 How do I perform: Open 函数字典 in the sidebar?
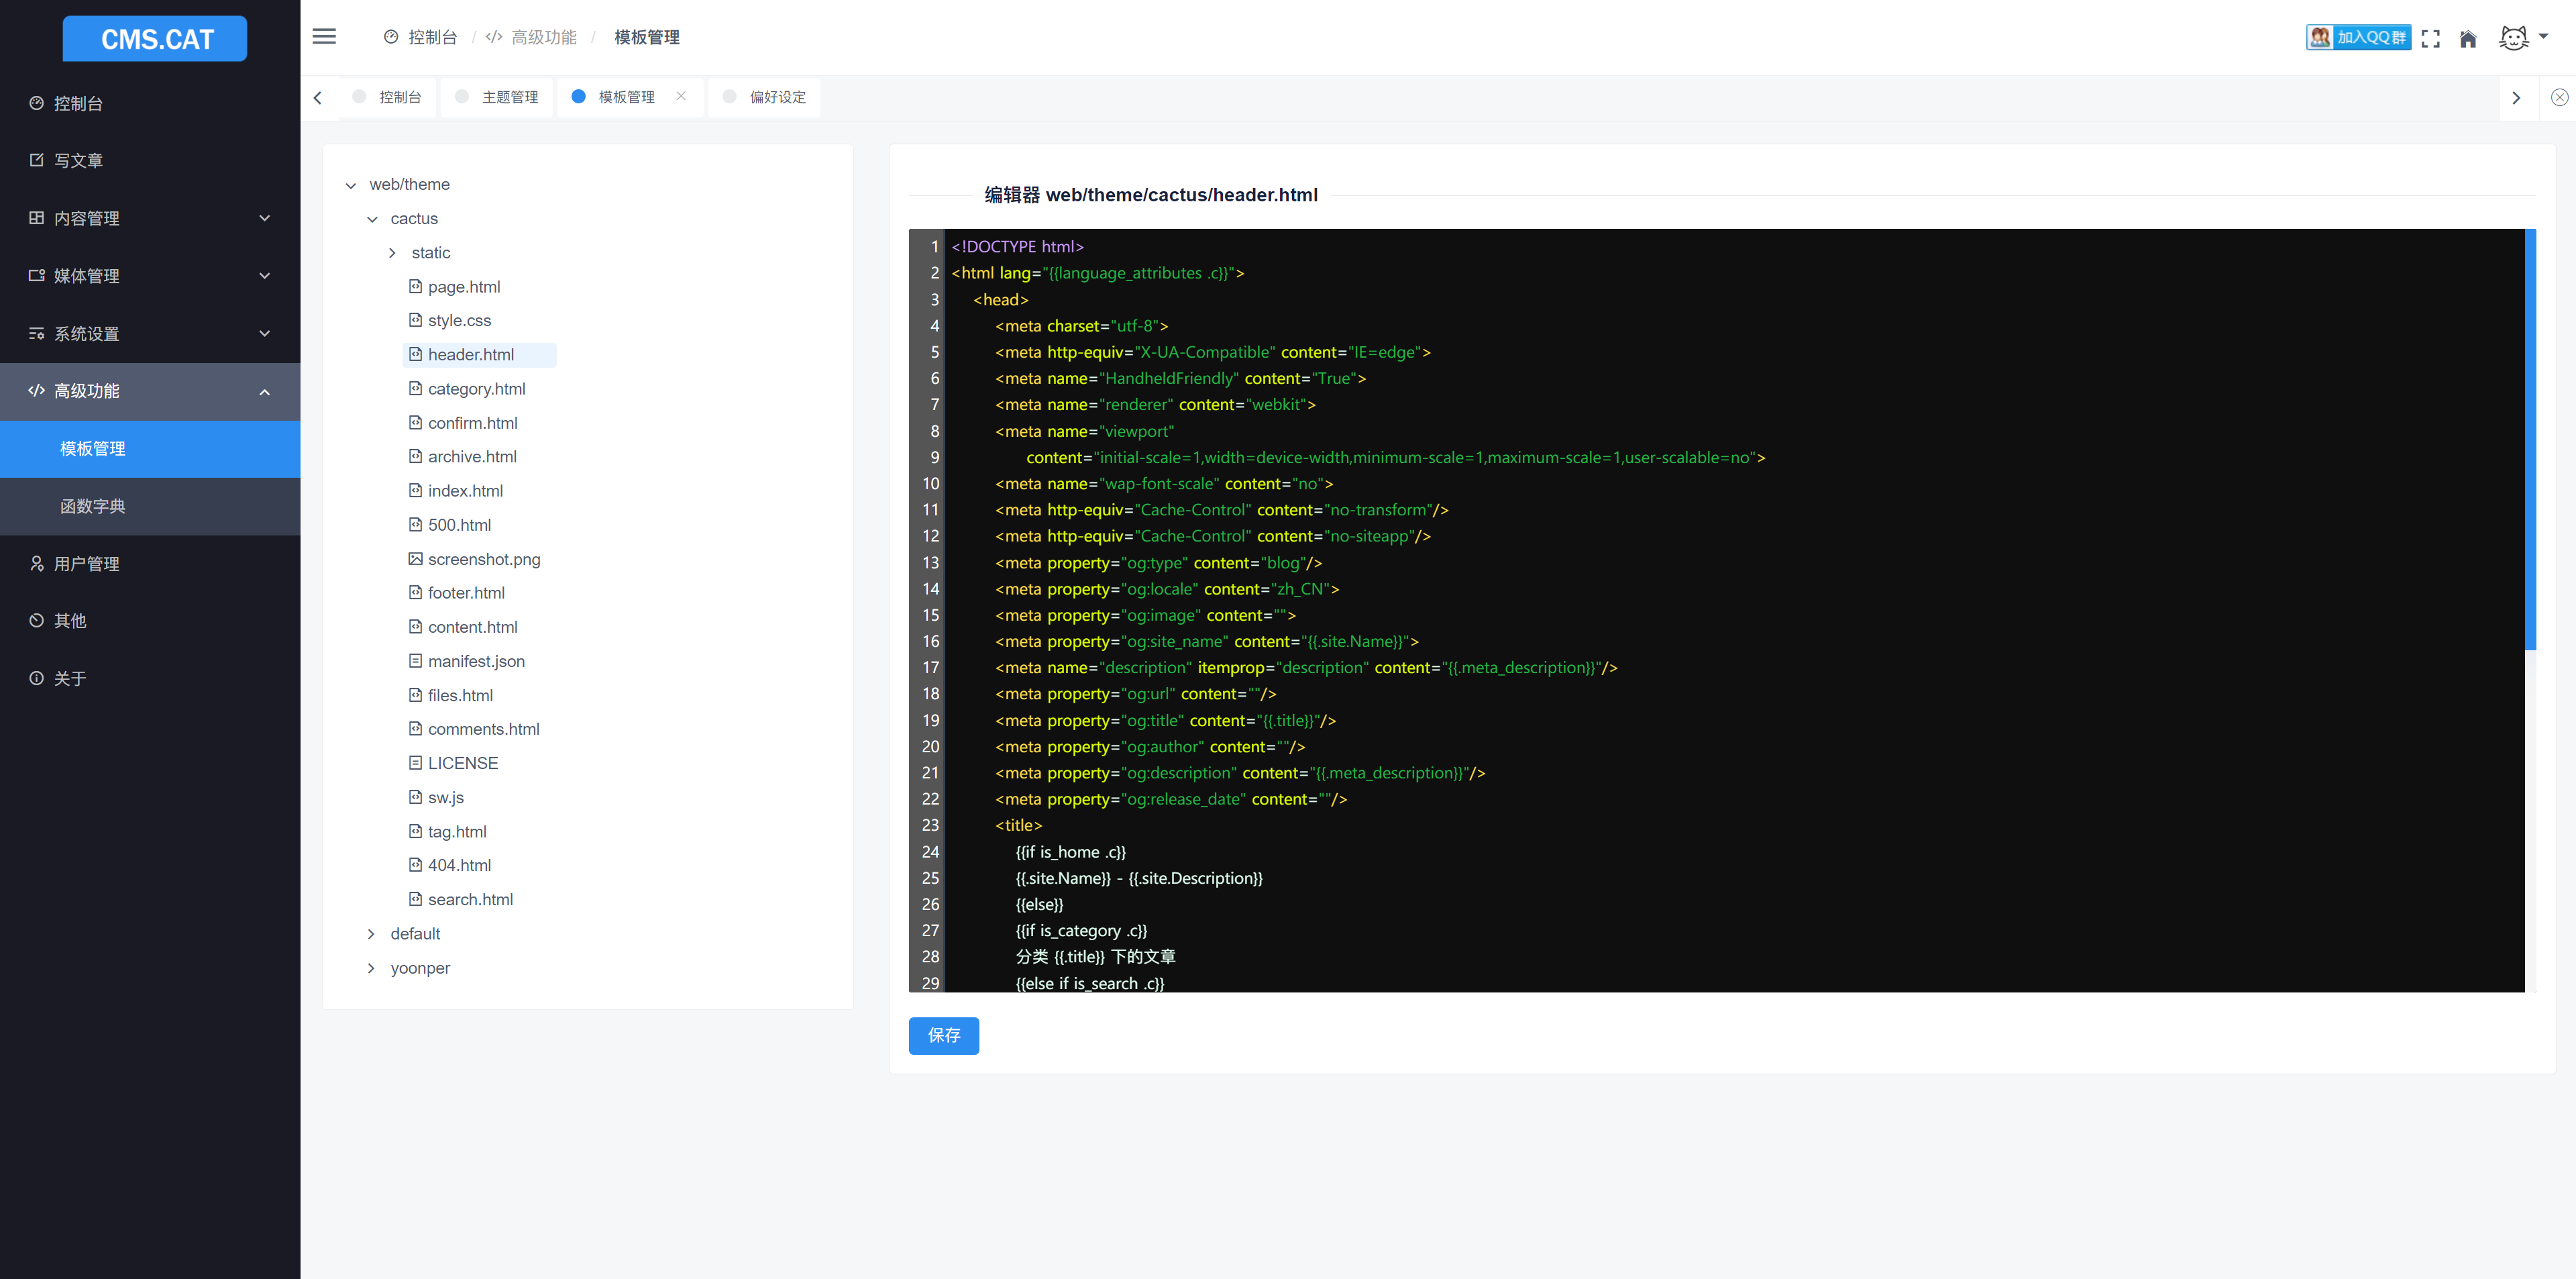tap(93, 506)
